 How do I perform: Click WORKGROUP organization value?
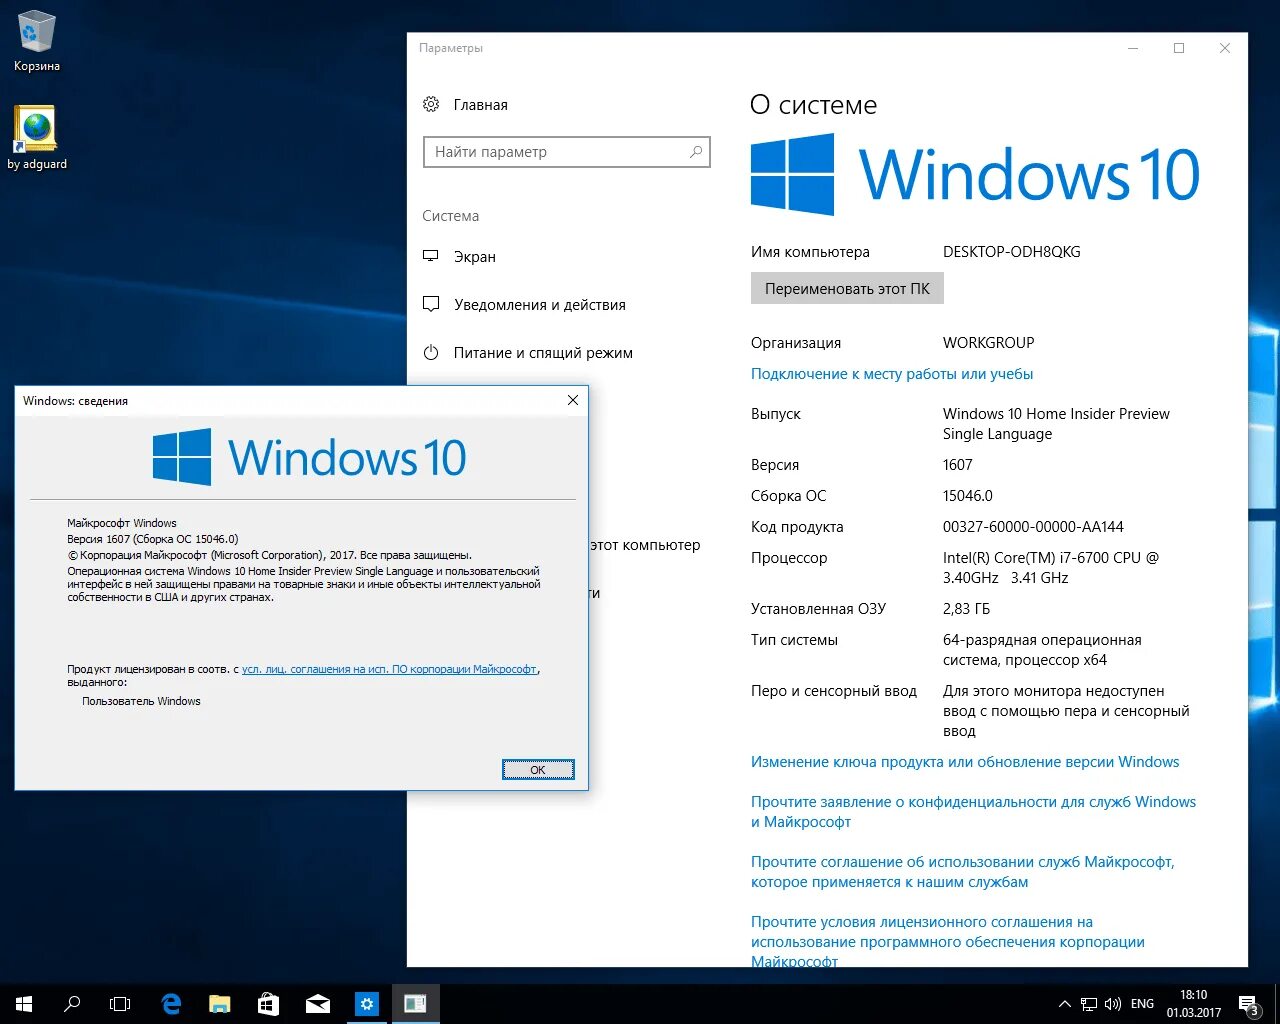coord(989,343)
